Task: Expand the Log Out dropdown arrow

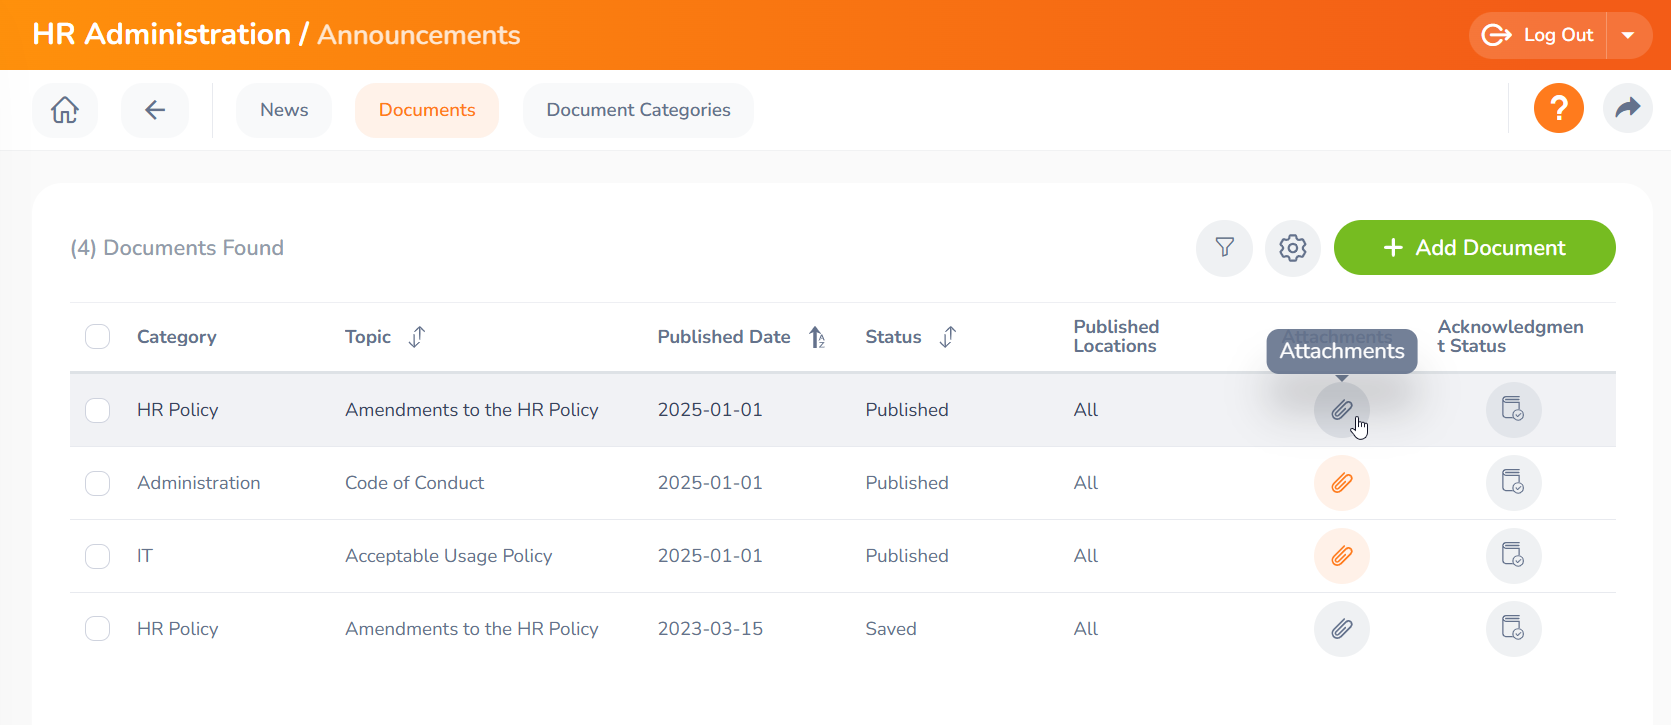Action: [1629, 36]
